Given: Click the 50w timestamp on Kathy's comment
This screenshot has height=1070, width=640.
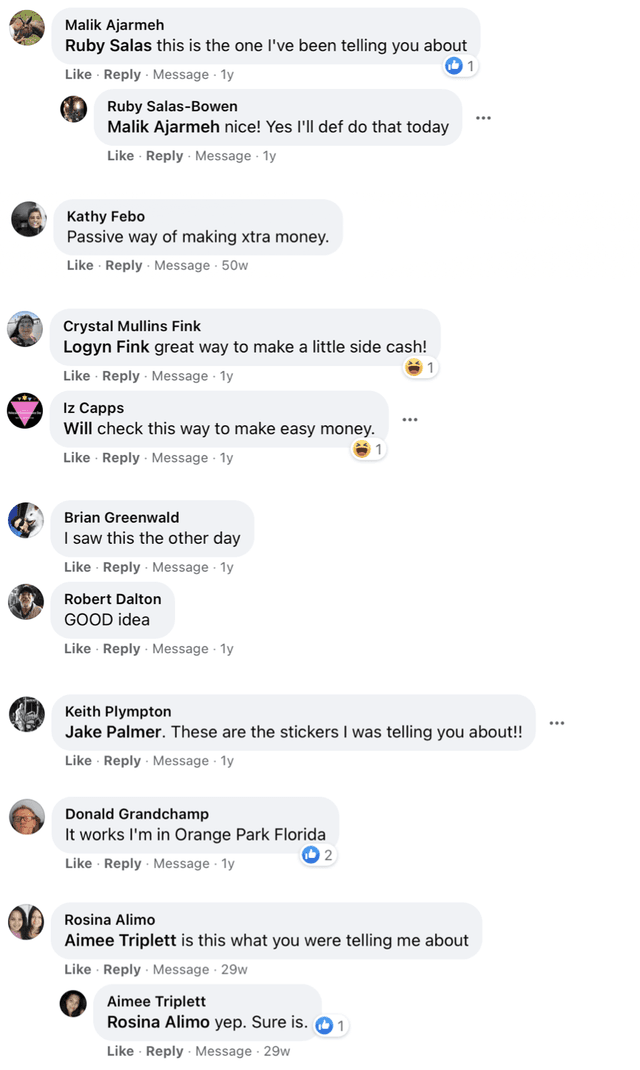Looking at the screenshot, I should click(234, 265).
